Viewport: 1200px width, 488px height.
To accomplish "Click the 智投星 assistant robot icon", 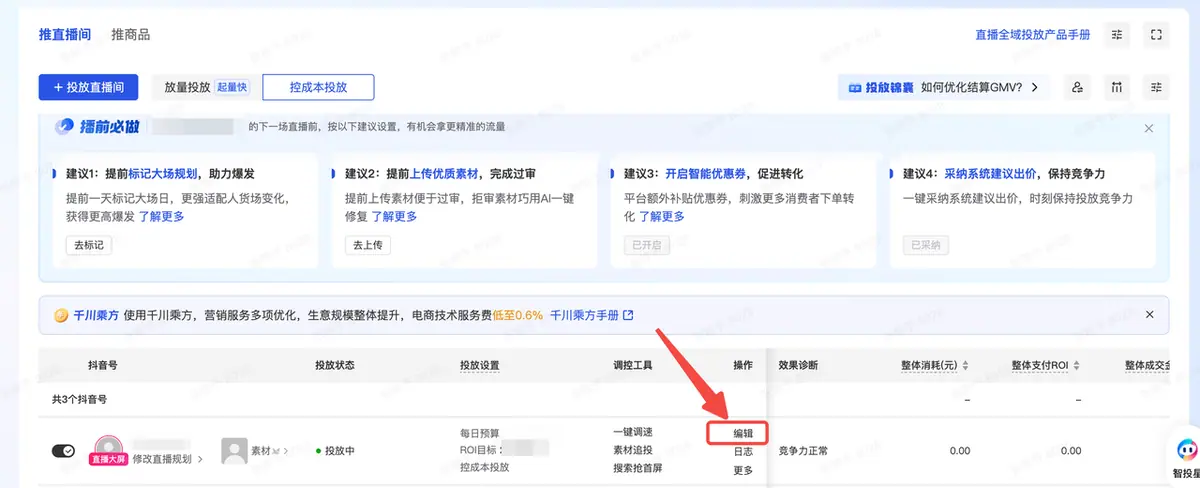I will pyautogui.click(x=1186, y=451).
